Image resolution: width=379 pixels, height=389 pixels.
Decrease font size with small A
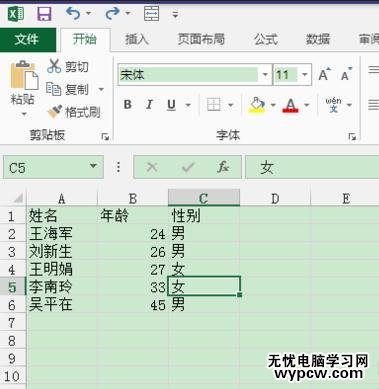347,75
